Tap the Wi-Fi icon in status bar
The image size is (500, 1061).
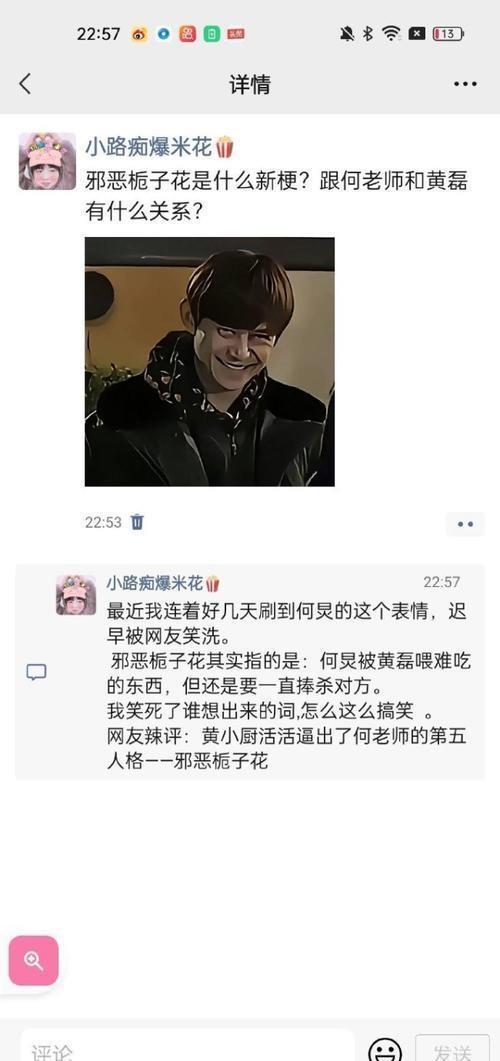391,34
